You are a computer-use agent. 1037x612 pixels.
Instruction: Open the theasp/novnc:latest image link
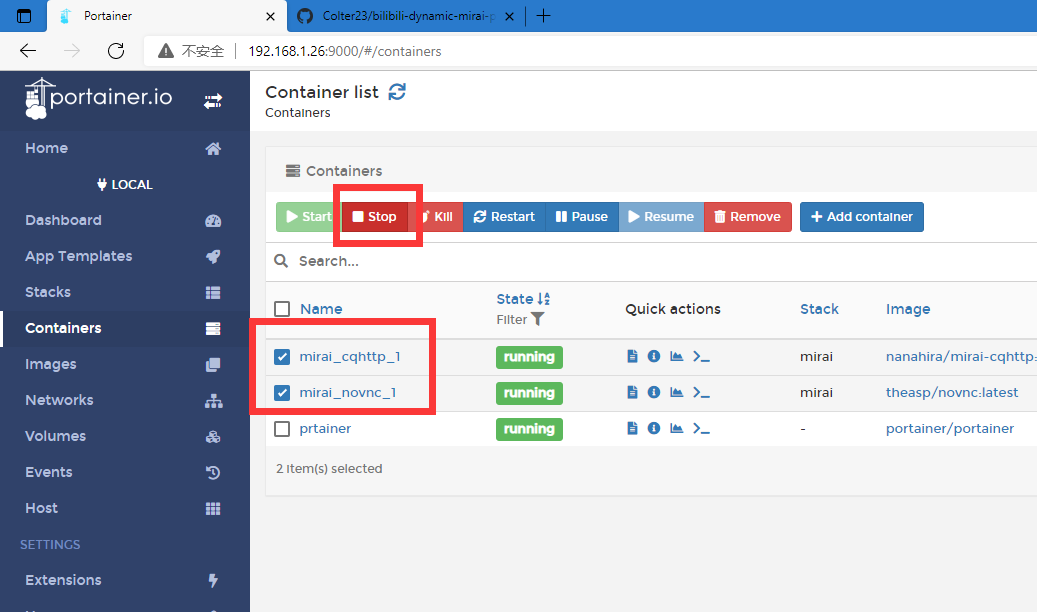coord(952,392)
